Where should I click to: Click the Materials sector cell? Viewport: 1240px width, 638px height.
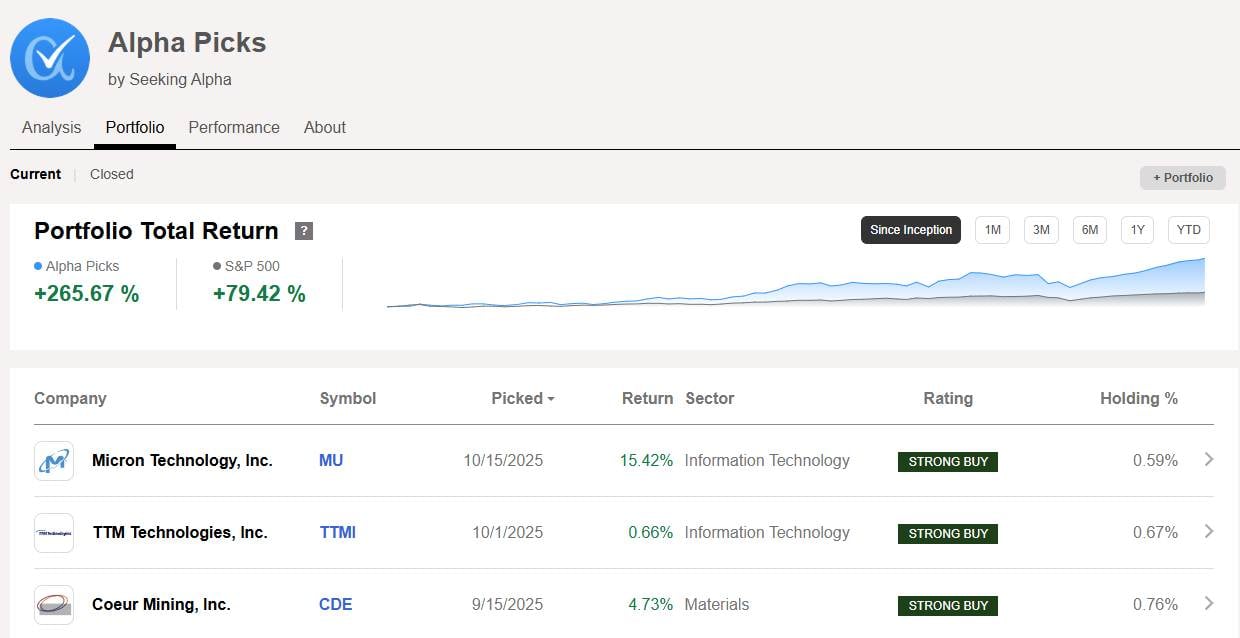click(717, 605)
